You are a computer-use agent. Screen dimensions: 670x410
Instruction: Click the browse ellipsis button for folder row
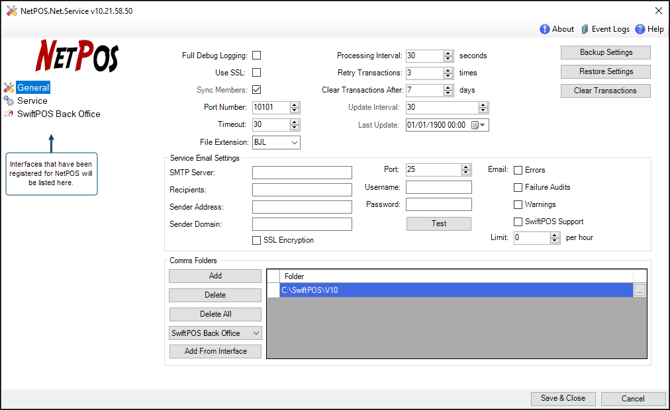[x=640, y=291]
